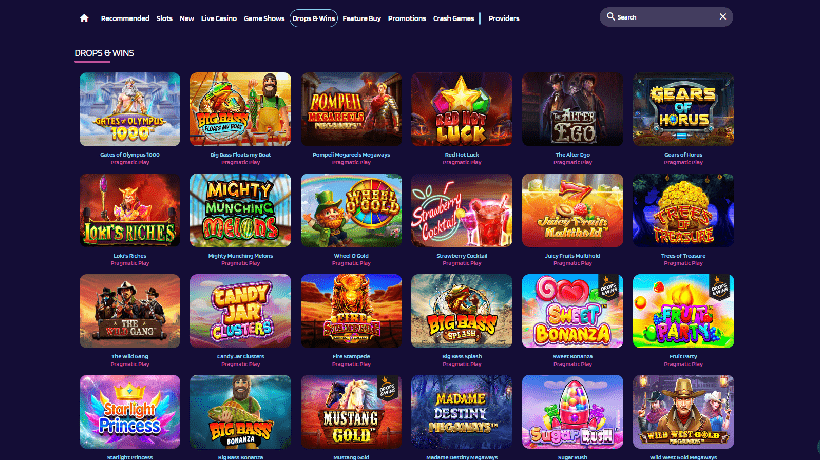Open the Crash Games category

[453, 18]
